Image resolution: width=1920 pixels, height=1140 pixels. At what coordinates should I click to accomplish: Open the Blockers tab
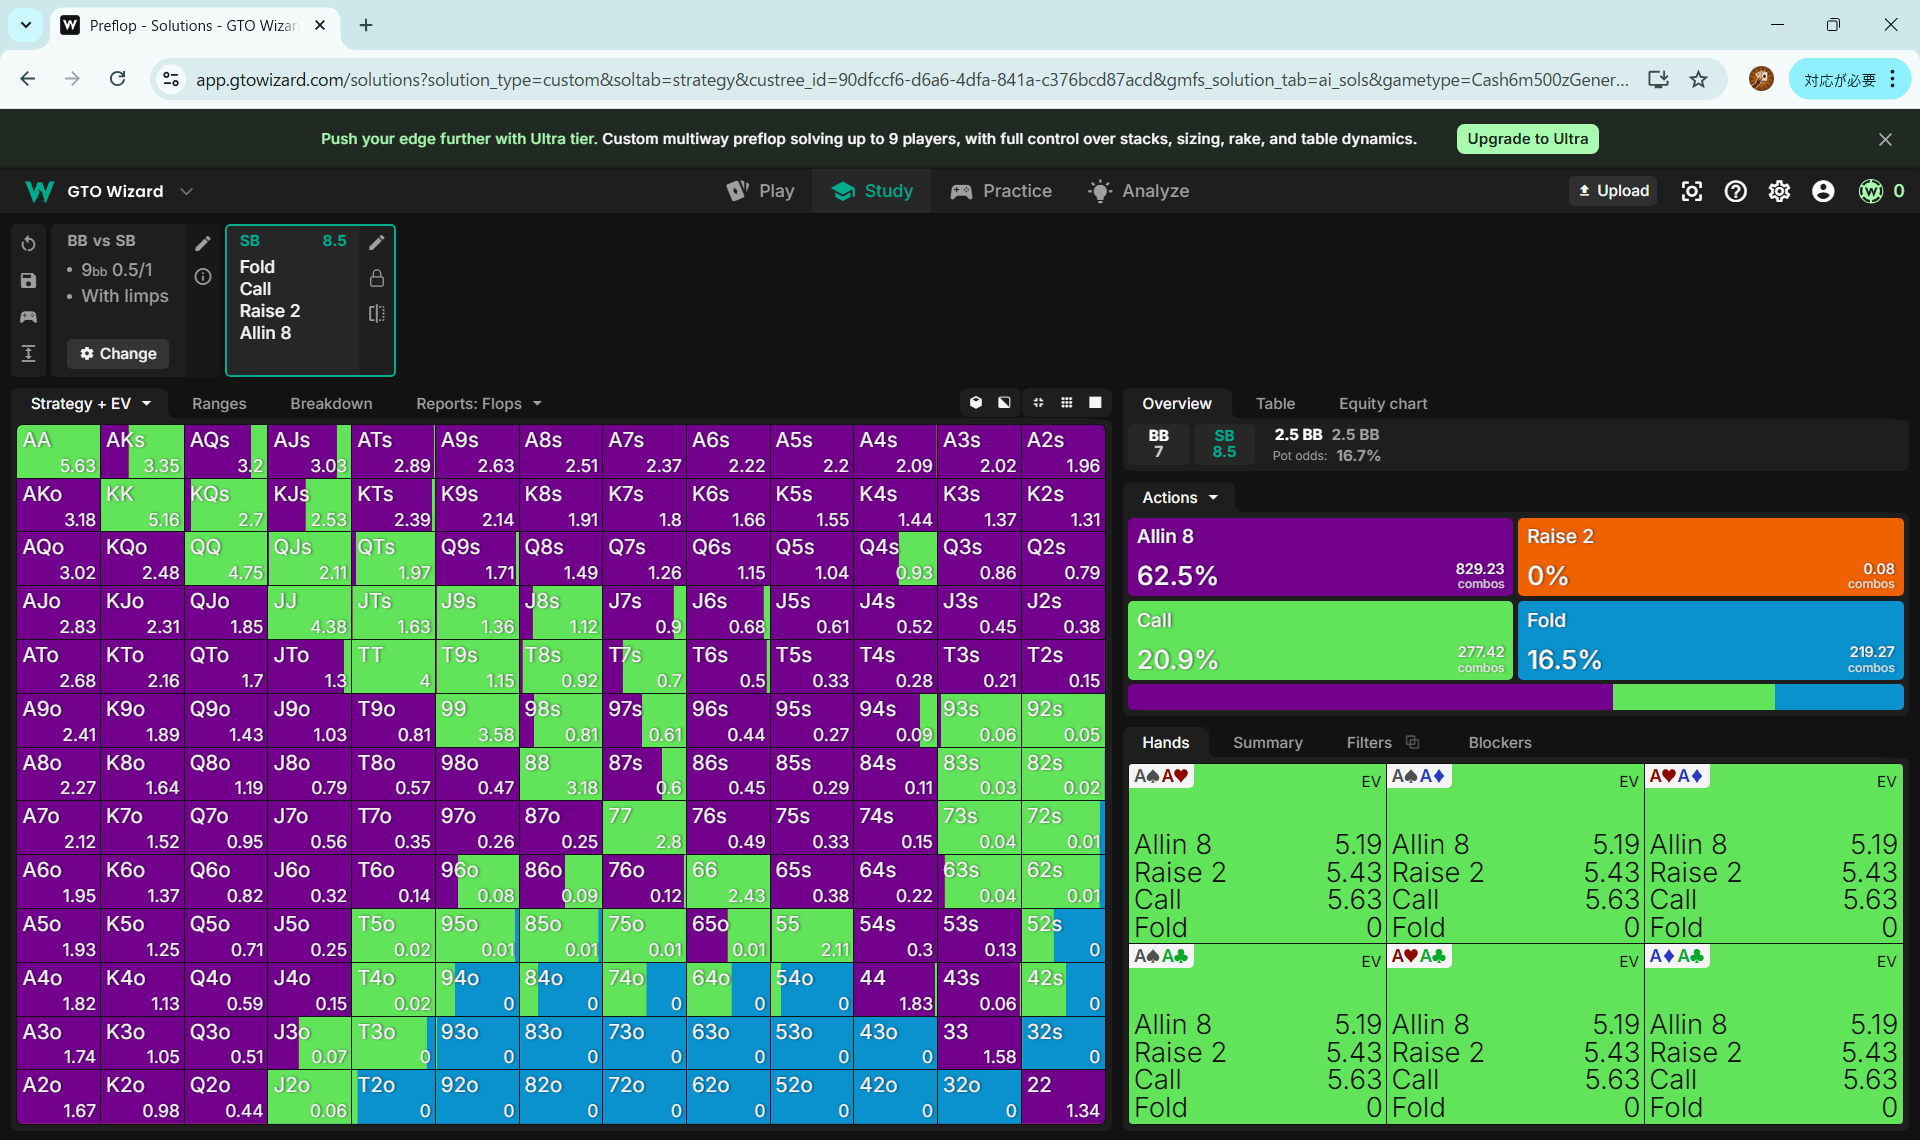(x=1499, y=743)
